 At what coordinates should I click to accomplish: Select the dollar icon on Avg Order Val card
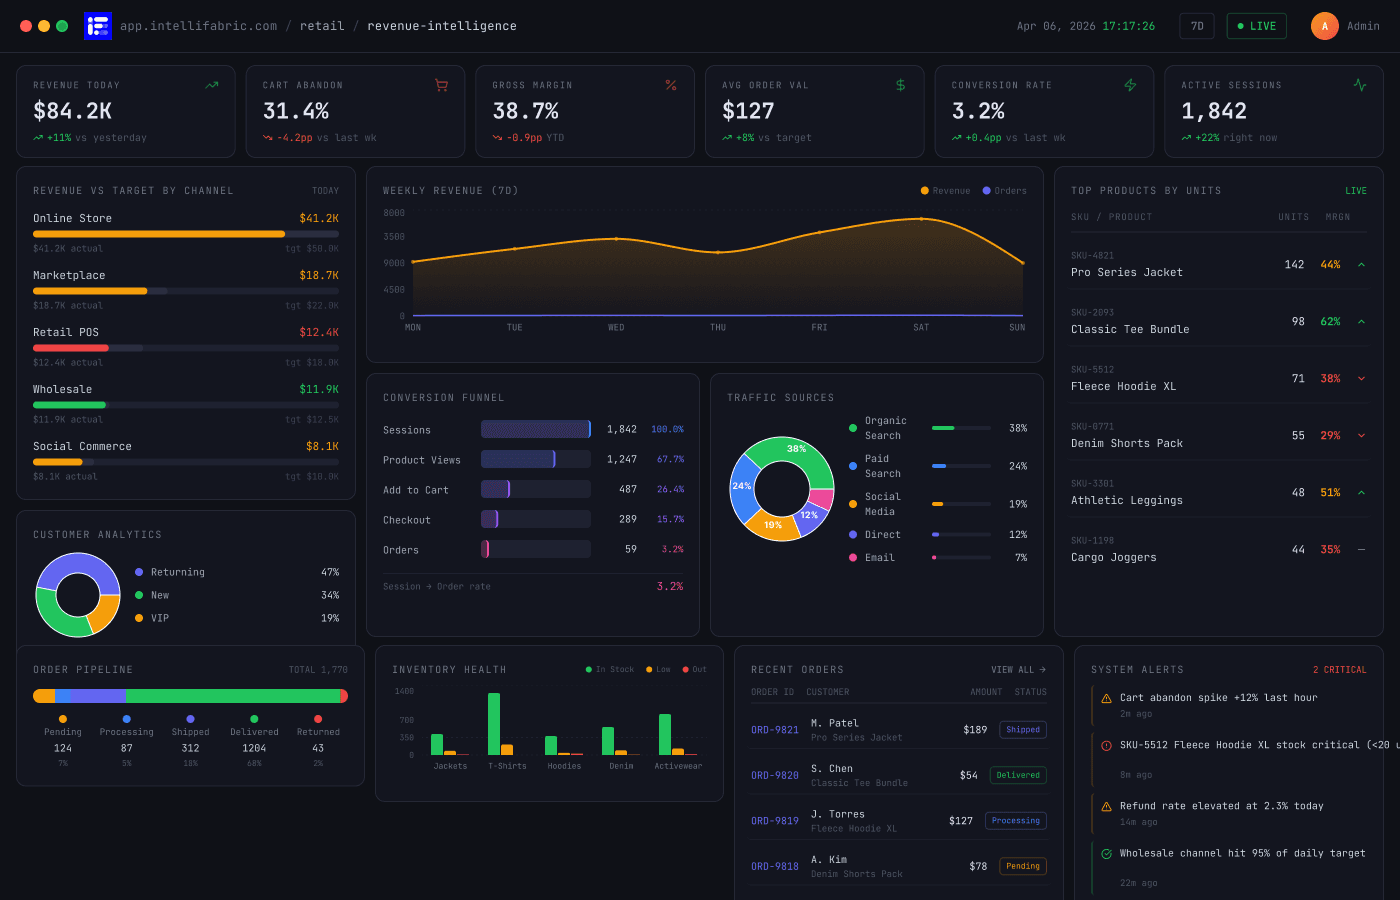click(900, 85)
